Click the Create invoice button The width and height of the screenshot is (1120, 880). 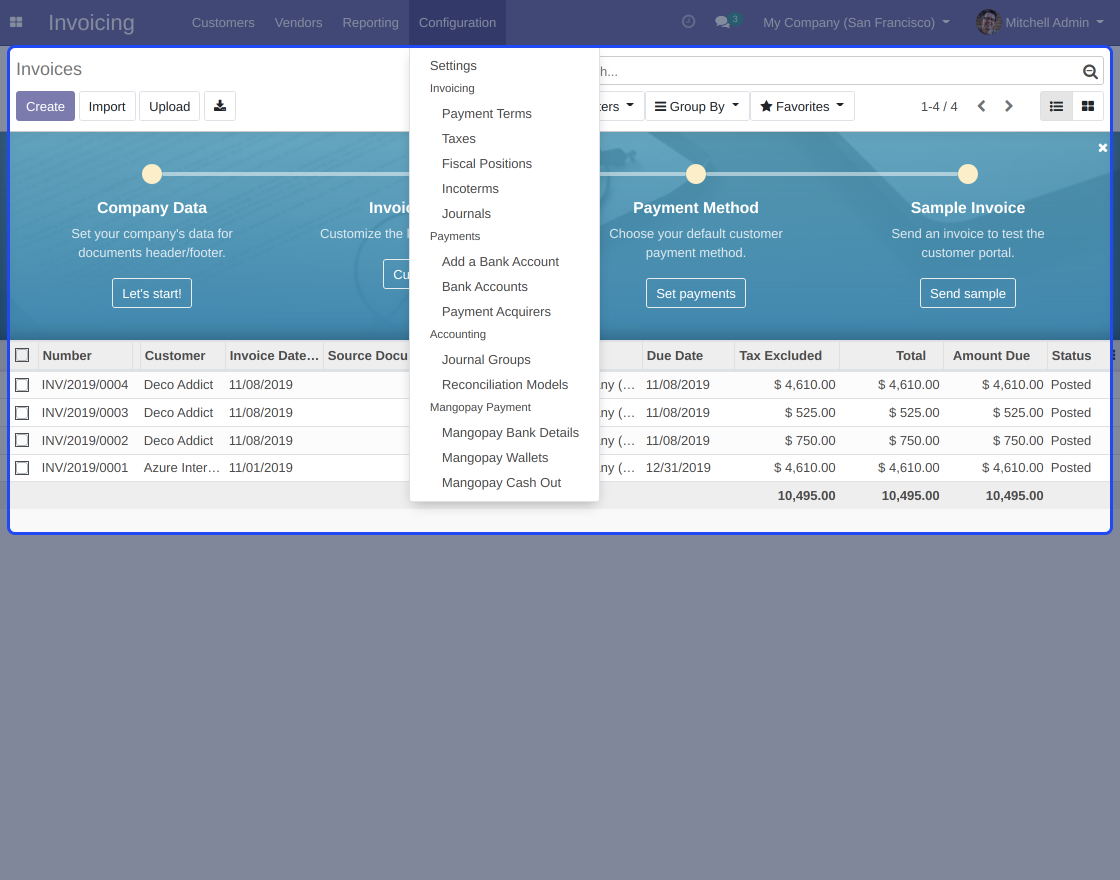pyautogui.click(x=45, y=106)
